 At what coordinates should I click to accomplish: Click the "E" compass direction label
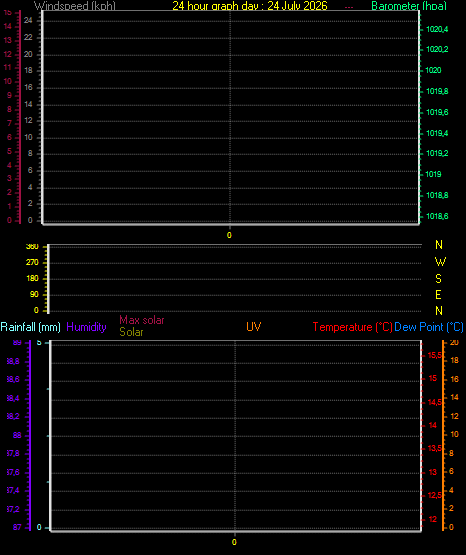[438, 294]
